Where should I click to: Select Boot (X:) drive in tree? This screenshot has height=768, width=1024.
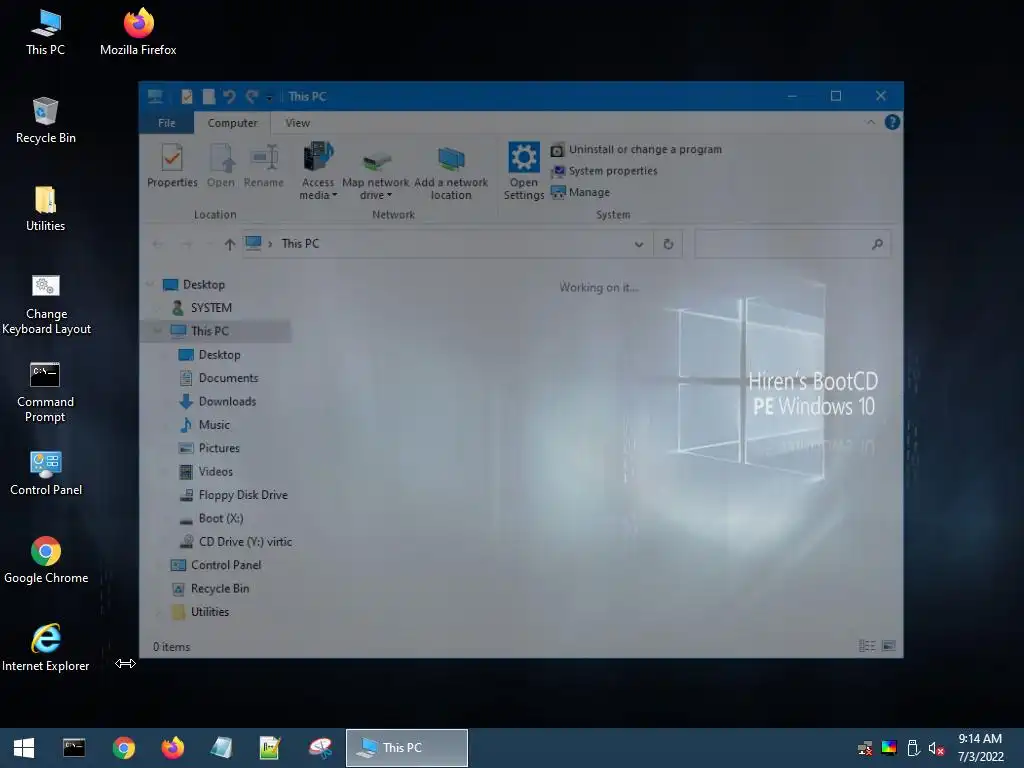(x=220, y=519)
